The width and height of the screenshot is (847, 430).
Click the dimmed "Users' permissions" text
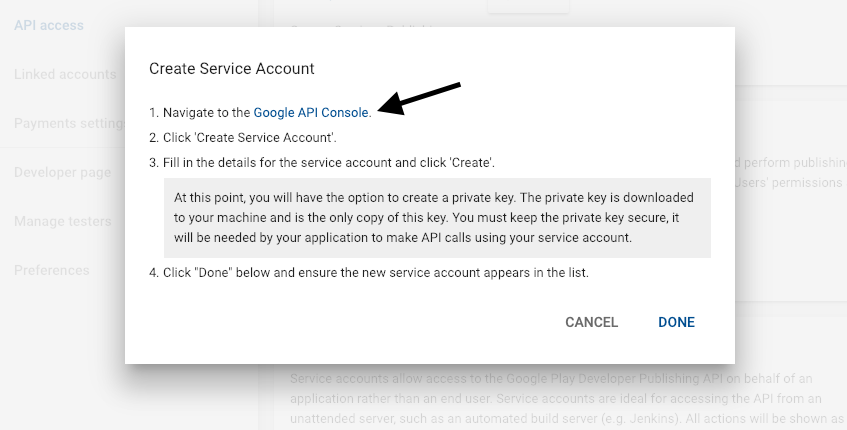[x=789, y=183]
